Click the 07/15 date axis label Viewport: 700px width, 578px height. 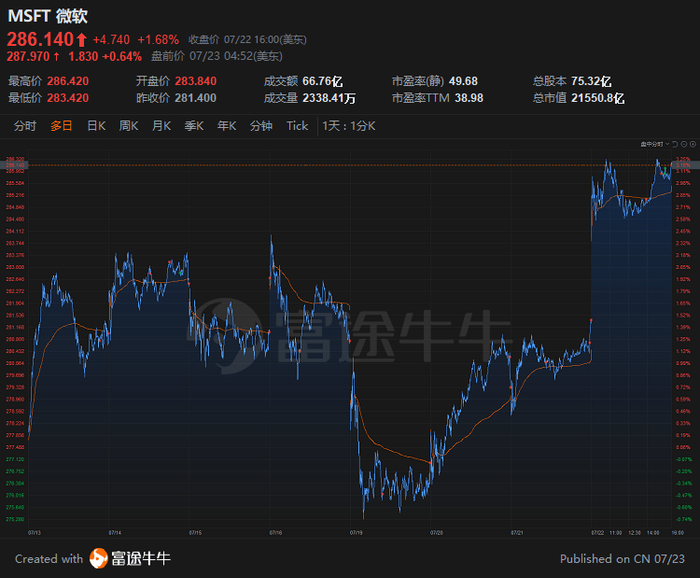pos(195,532)
